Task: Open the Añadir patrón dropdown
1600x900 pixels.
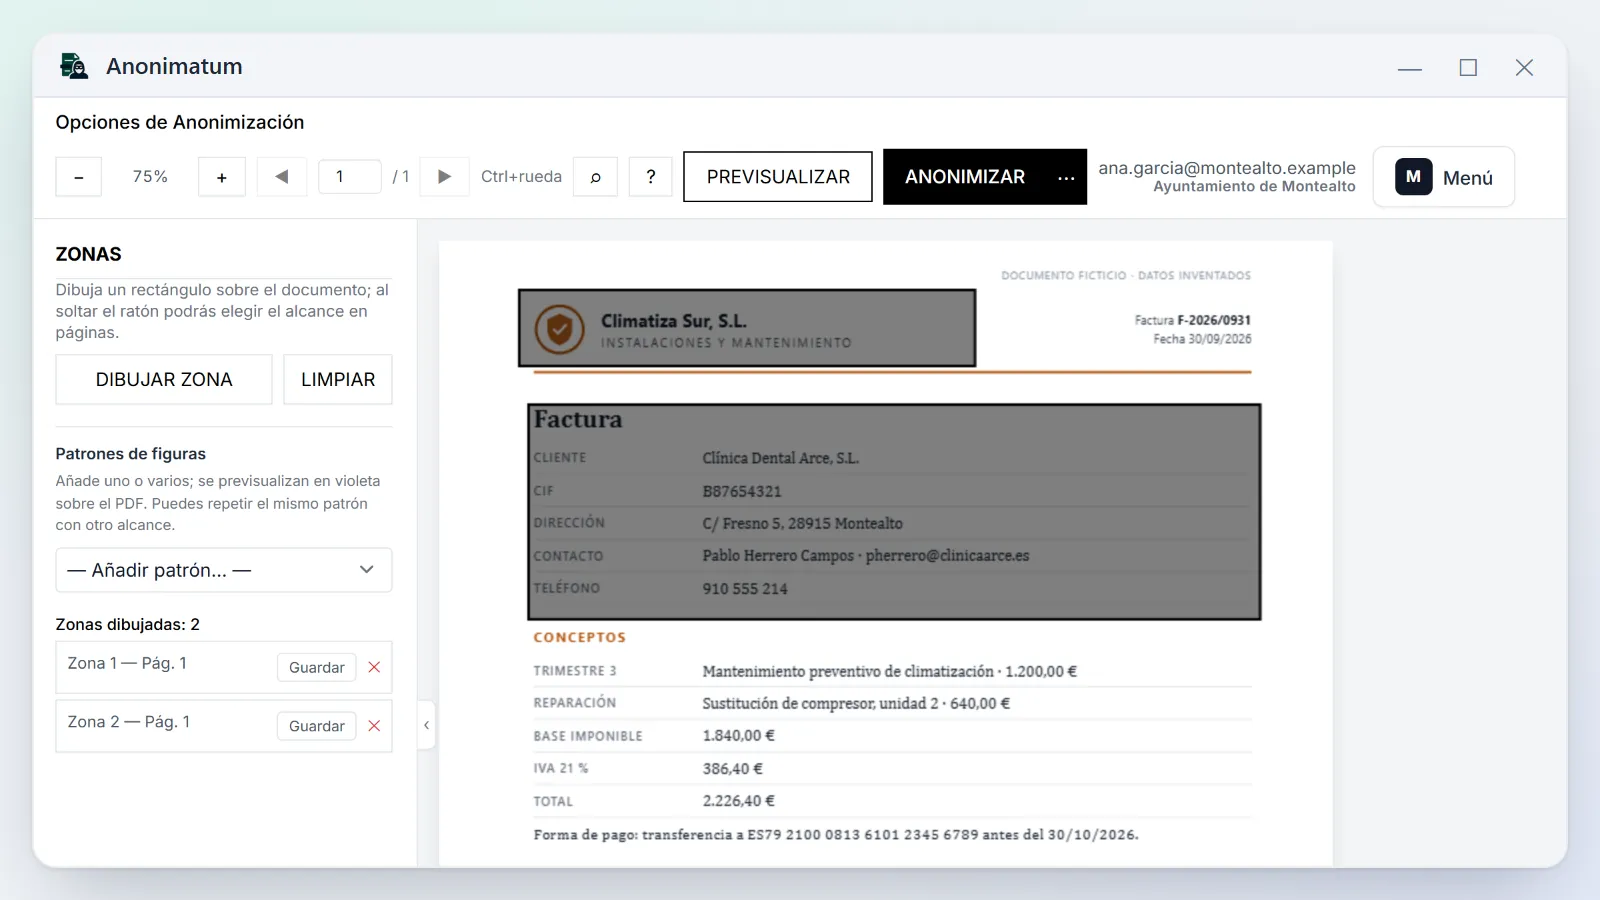Action: click(224, 570)
